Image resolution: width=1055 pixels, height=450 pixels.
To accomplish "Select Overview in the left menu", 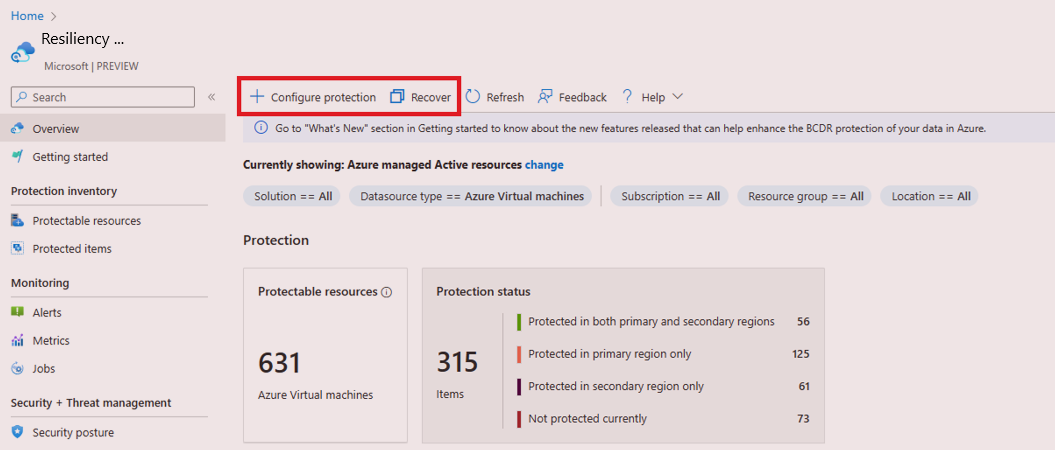I will coord(112,128).
